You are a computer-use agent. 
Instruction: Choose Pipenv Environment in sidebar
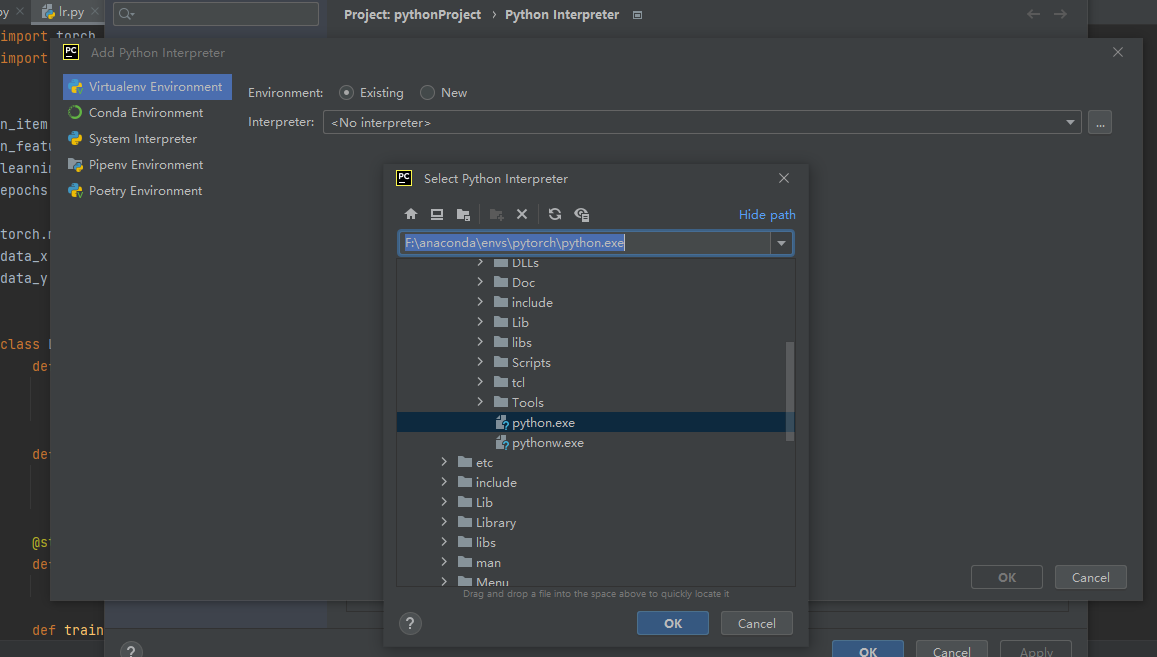147,165
